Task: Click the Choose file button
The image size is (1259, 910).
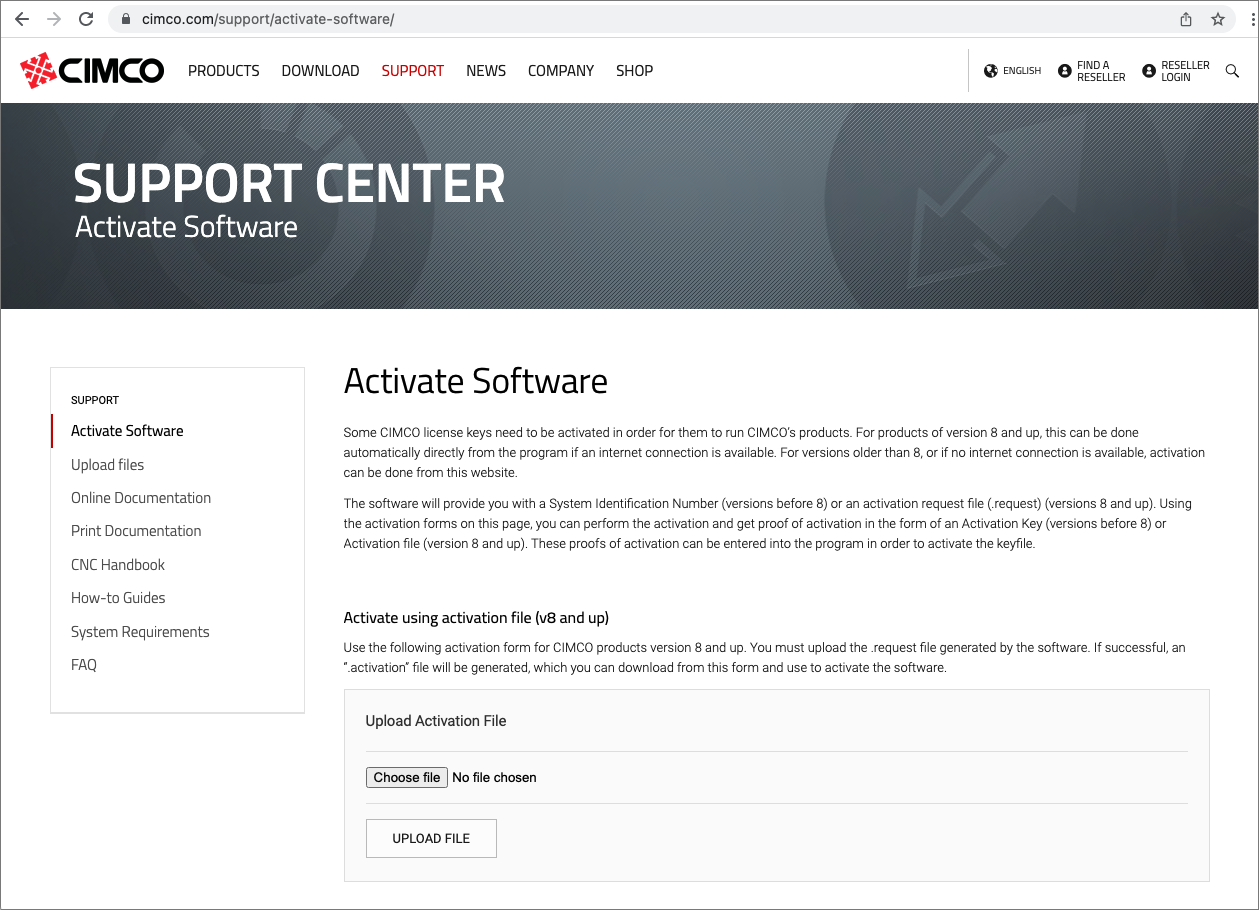Action: [x=406, y=777]
